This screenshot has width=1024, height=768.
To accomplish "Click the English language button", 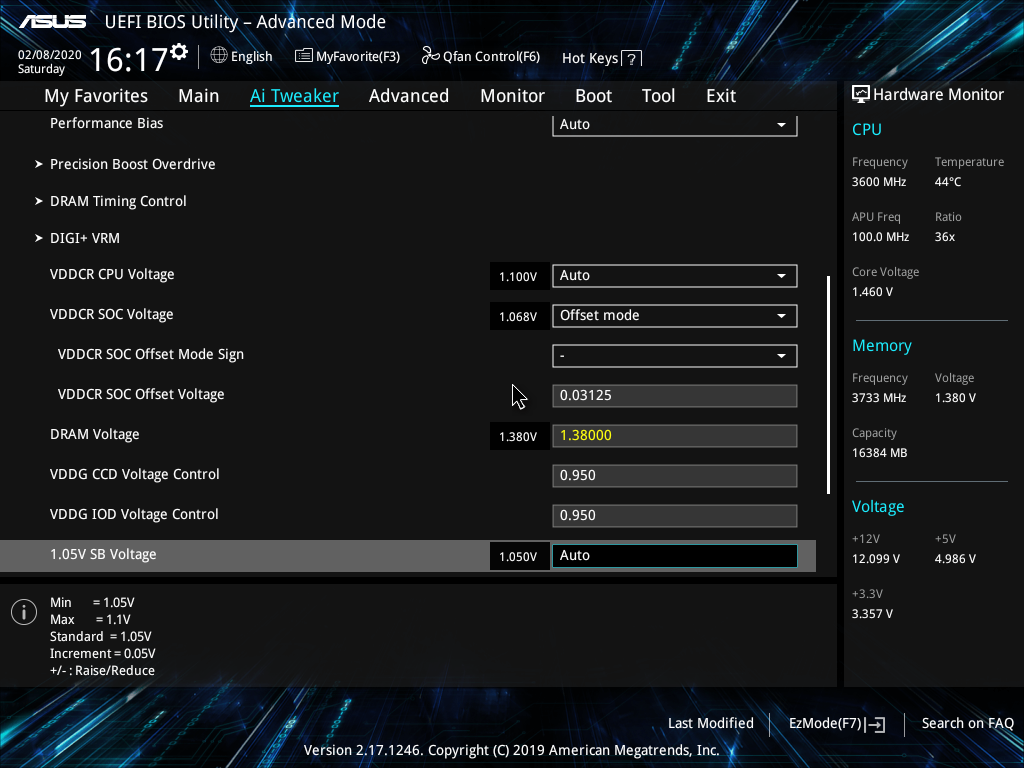I will tap(242, 56).
